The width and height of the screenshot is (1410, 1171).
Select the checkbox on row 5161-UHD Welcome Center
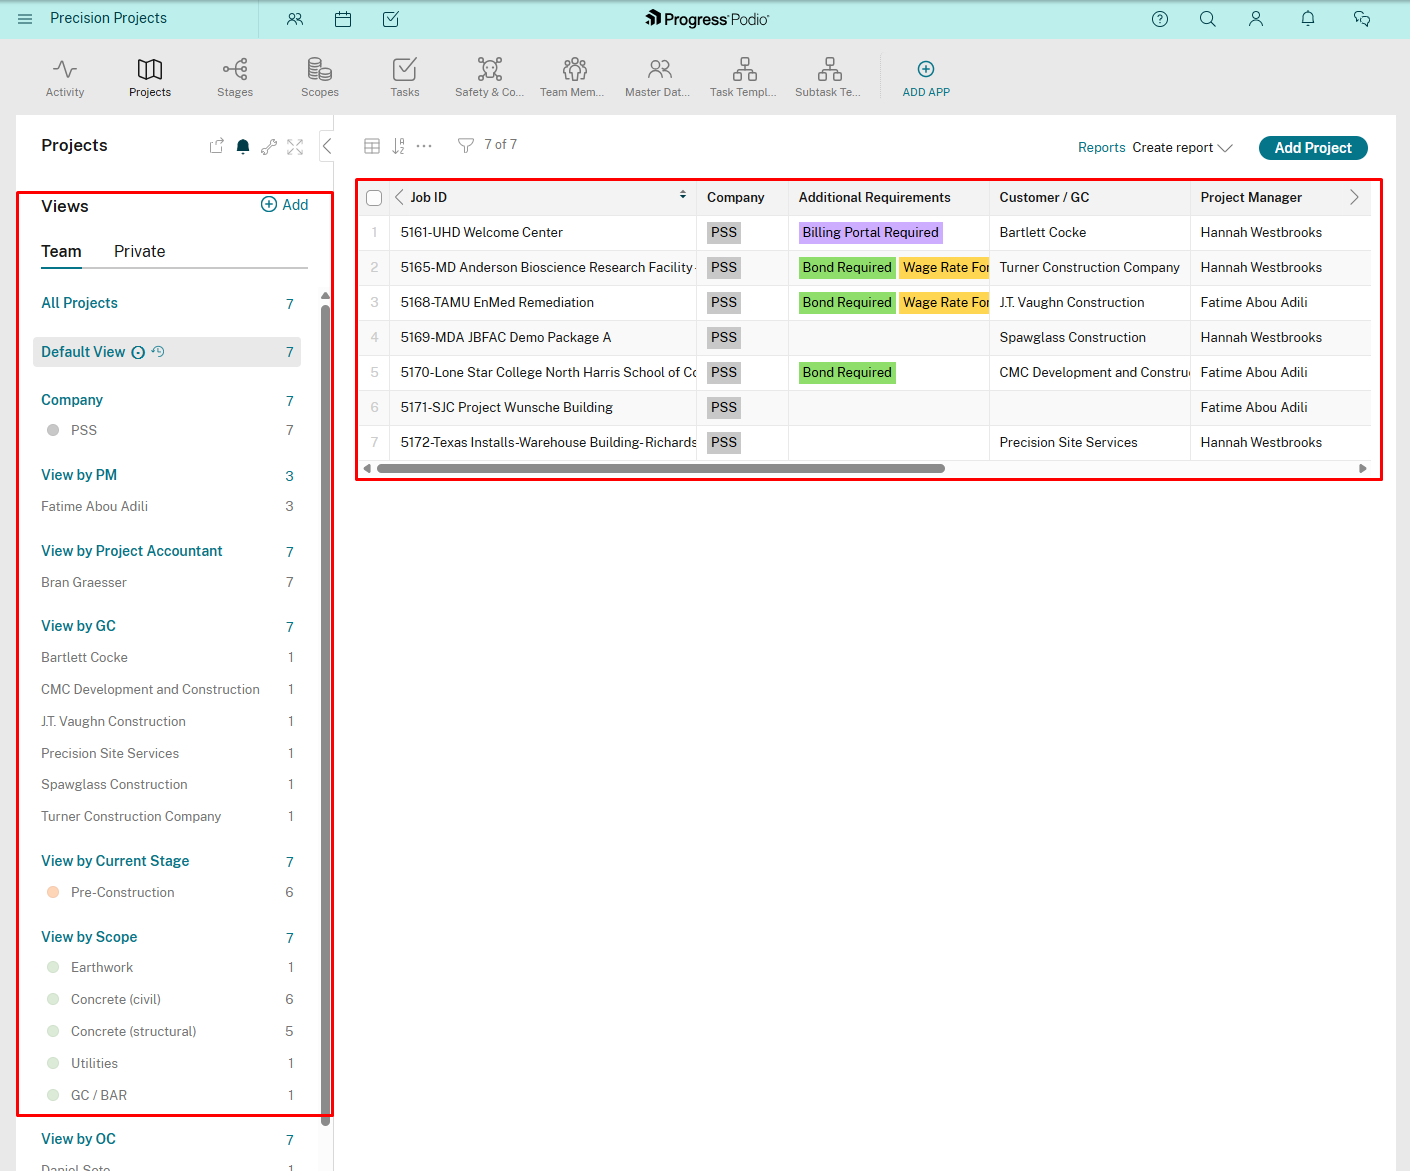click(373, 232)
